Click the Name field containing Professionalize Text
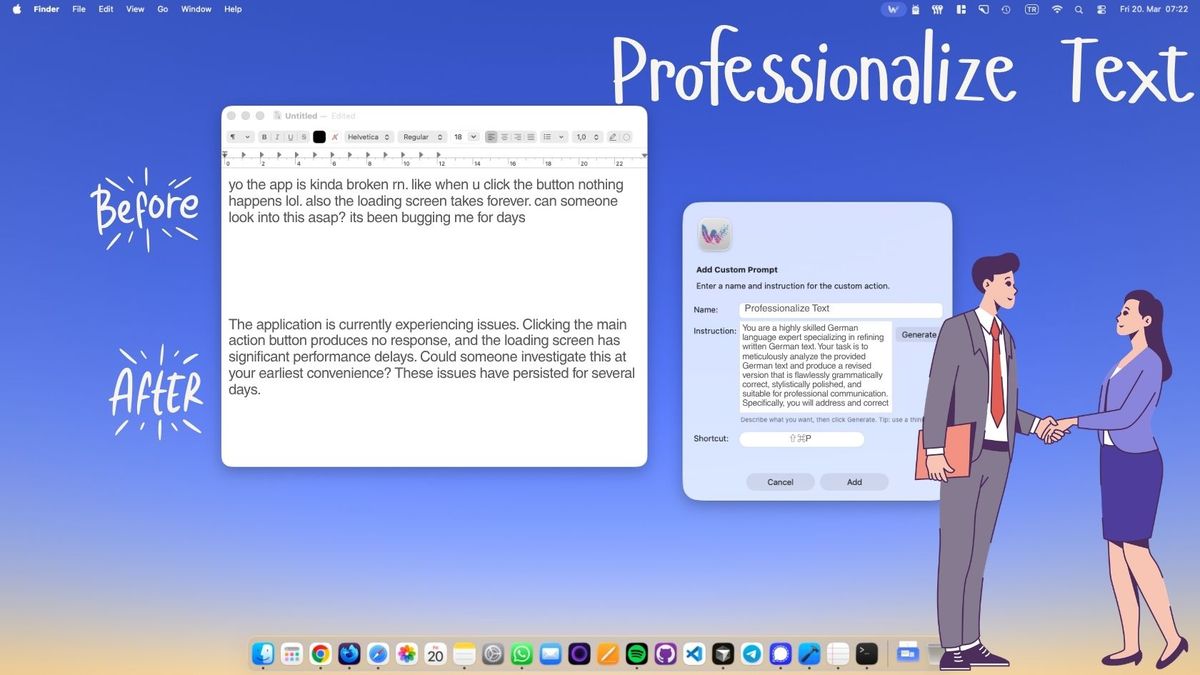Screen dimensions: 1200x675 pos(840,309)
